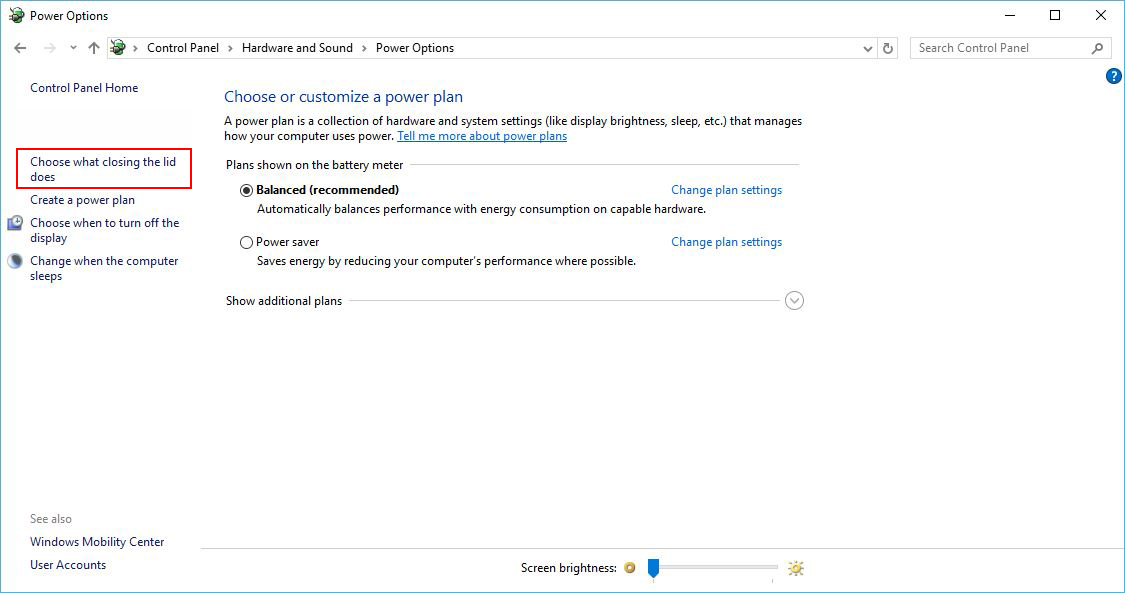Image resolution: width=1125 pixels, height=593 pixels.
Task: Click the low brightness sun icon
Action: tap(630, 568)
